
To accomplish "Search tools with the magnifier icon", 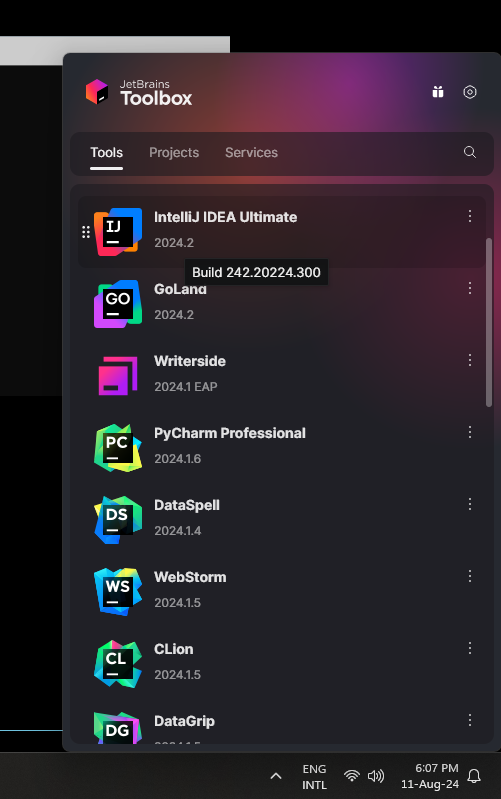I will [470, 152].
